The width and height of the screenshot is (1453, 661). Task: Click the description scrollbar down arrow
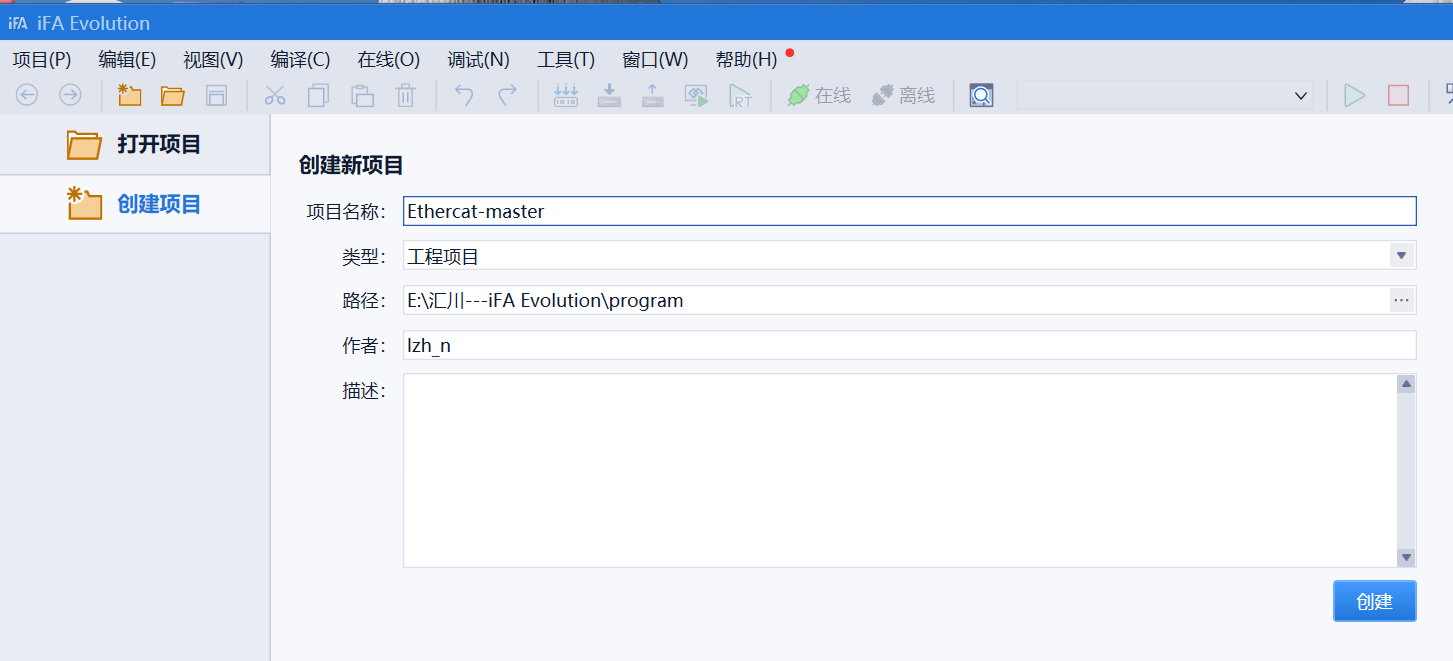coord(1406,557)
